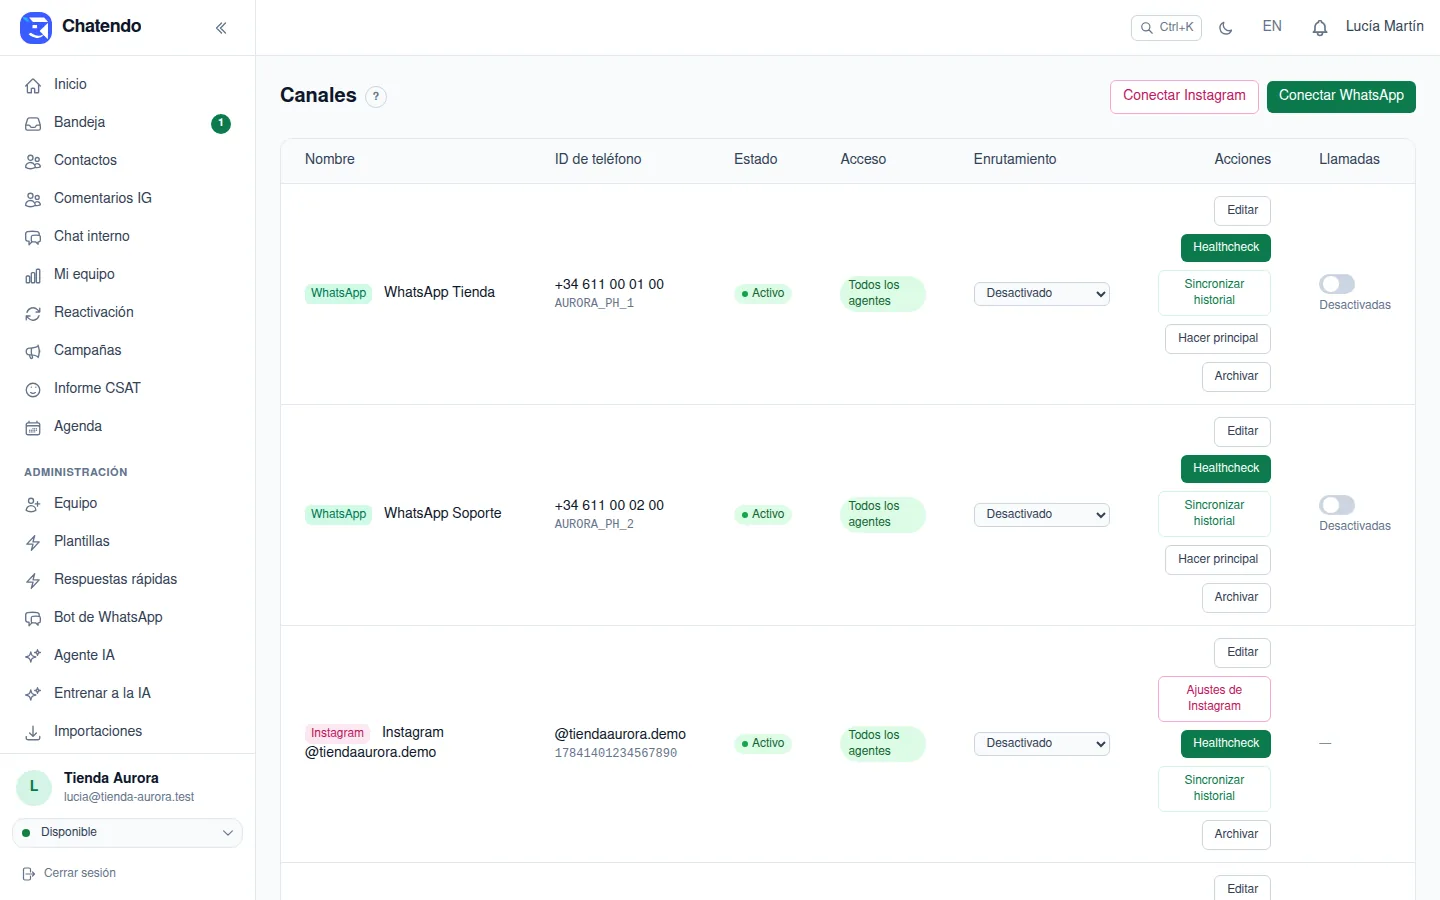
Task: Click the Campañas megaphone icon
Action: point(33,351)
